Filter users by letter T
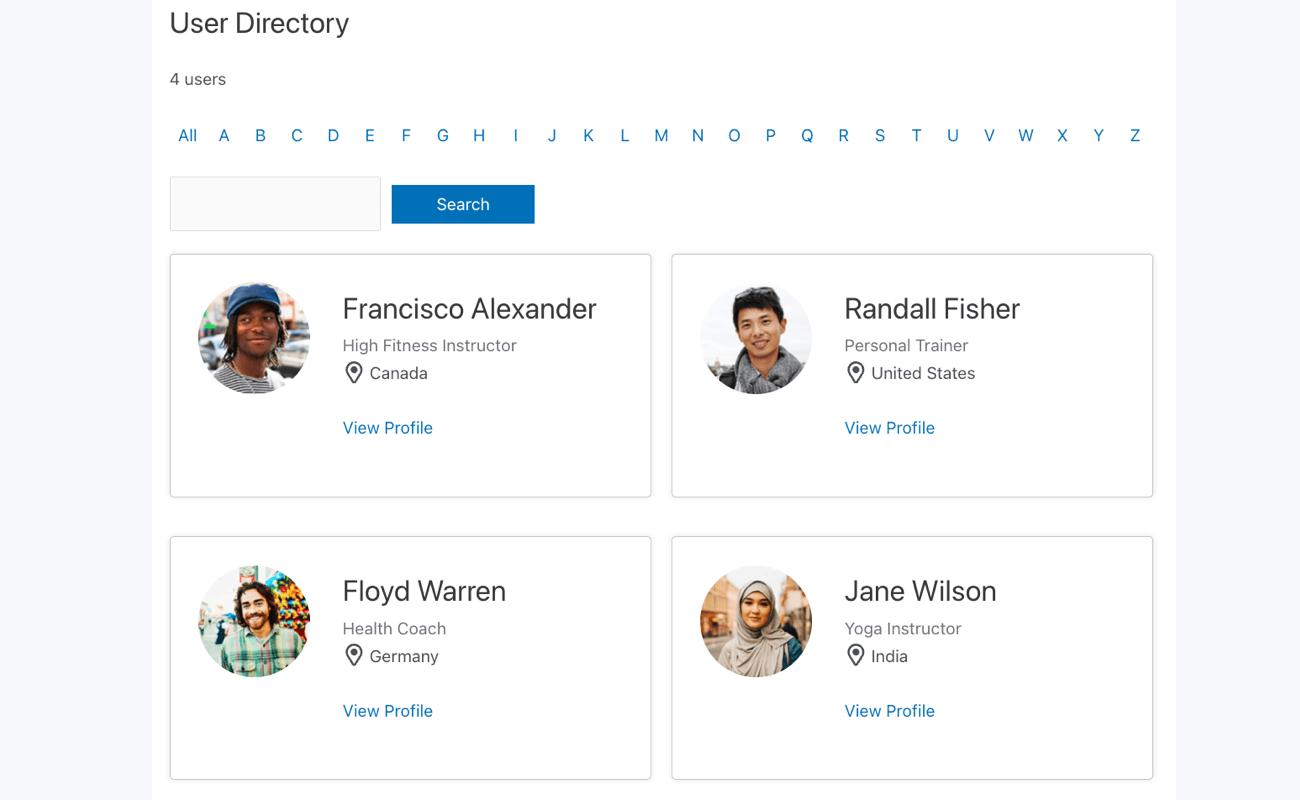The image size is (1300, 800). coord(916,136)
